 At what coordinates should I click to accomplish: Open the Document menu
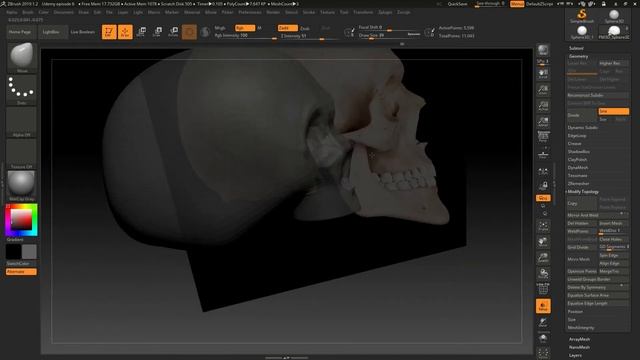(x=63, y=12)
